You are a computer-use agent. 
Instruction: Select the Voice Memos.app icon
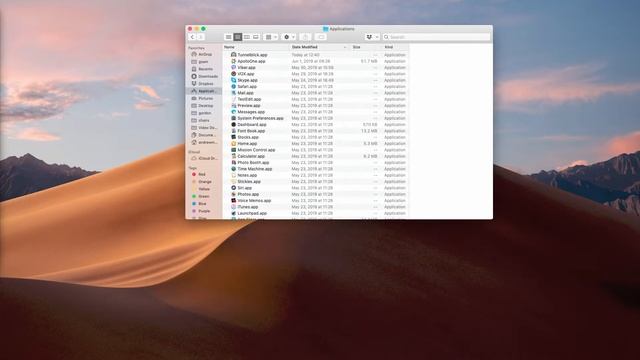pos(233,200)
